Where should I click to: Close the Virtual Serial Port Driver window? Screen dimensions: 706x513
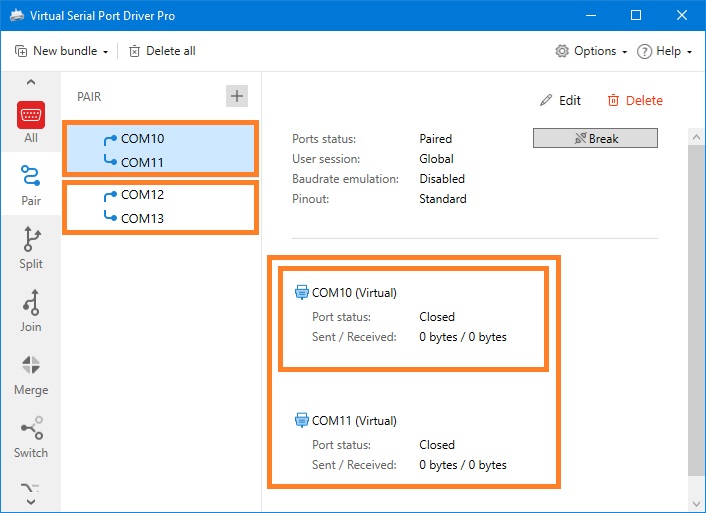(682, 15)
